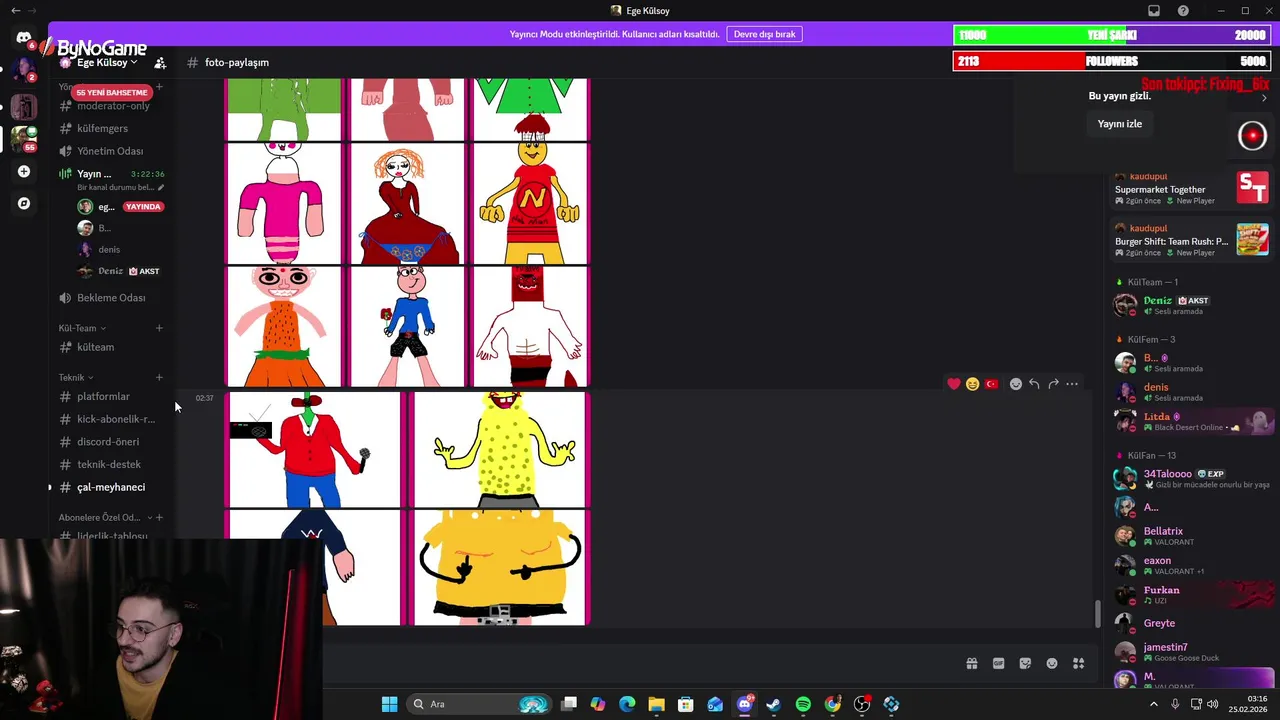This screenshot has height=720, width=1280.
Task: Create channel in Kül-Team category
Action: click(159, 328)
